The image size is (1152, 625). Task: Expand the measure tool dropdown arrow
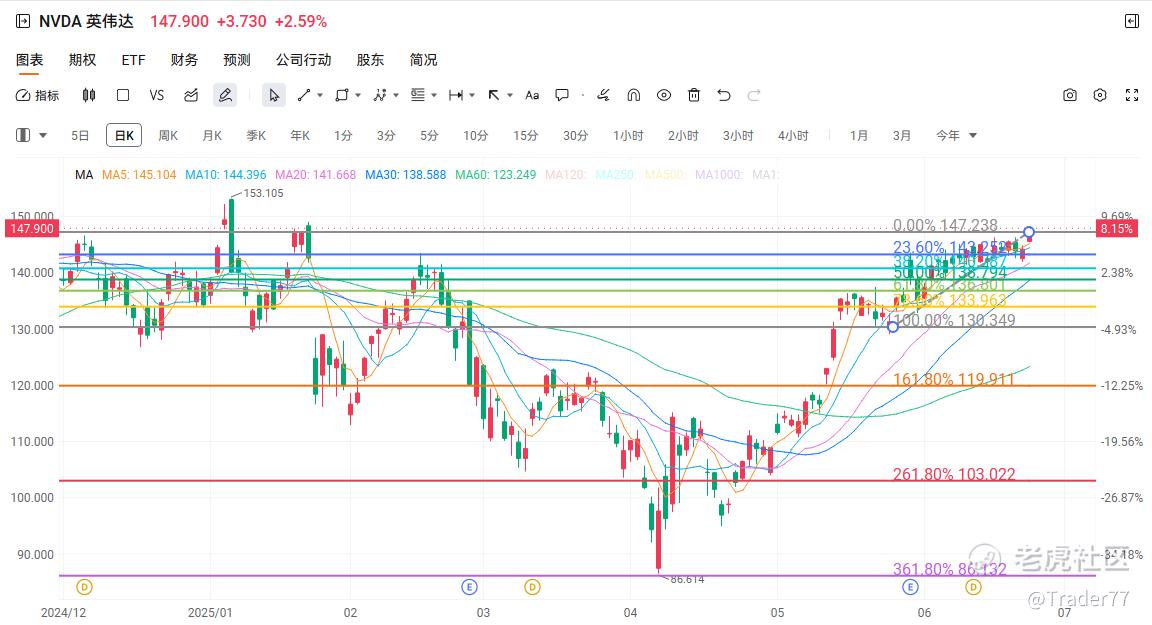(x=472, y=95)
